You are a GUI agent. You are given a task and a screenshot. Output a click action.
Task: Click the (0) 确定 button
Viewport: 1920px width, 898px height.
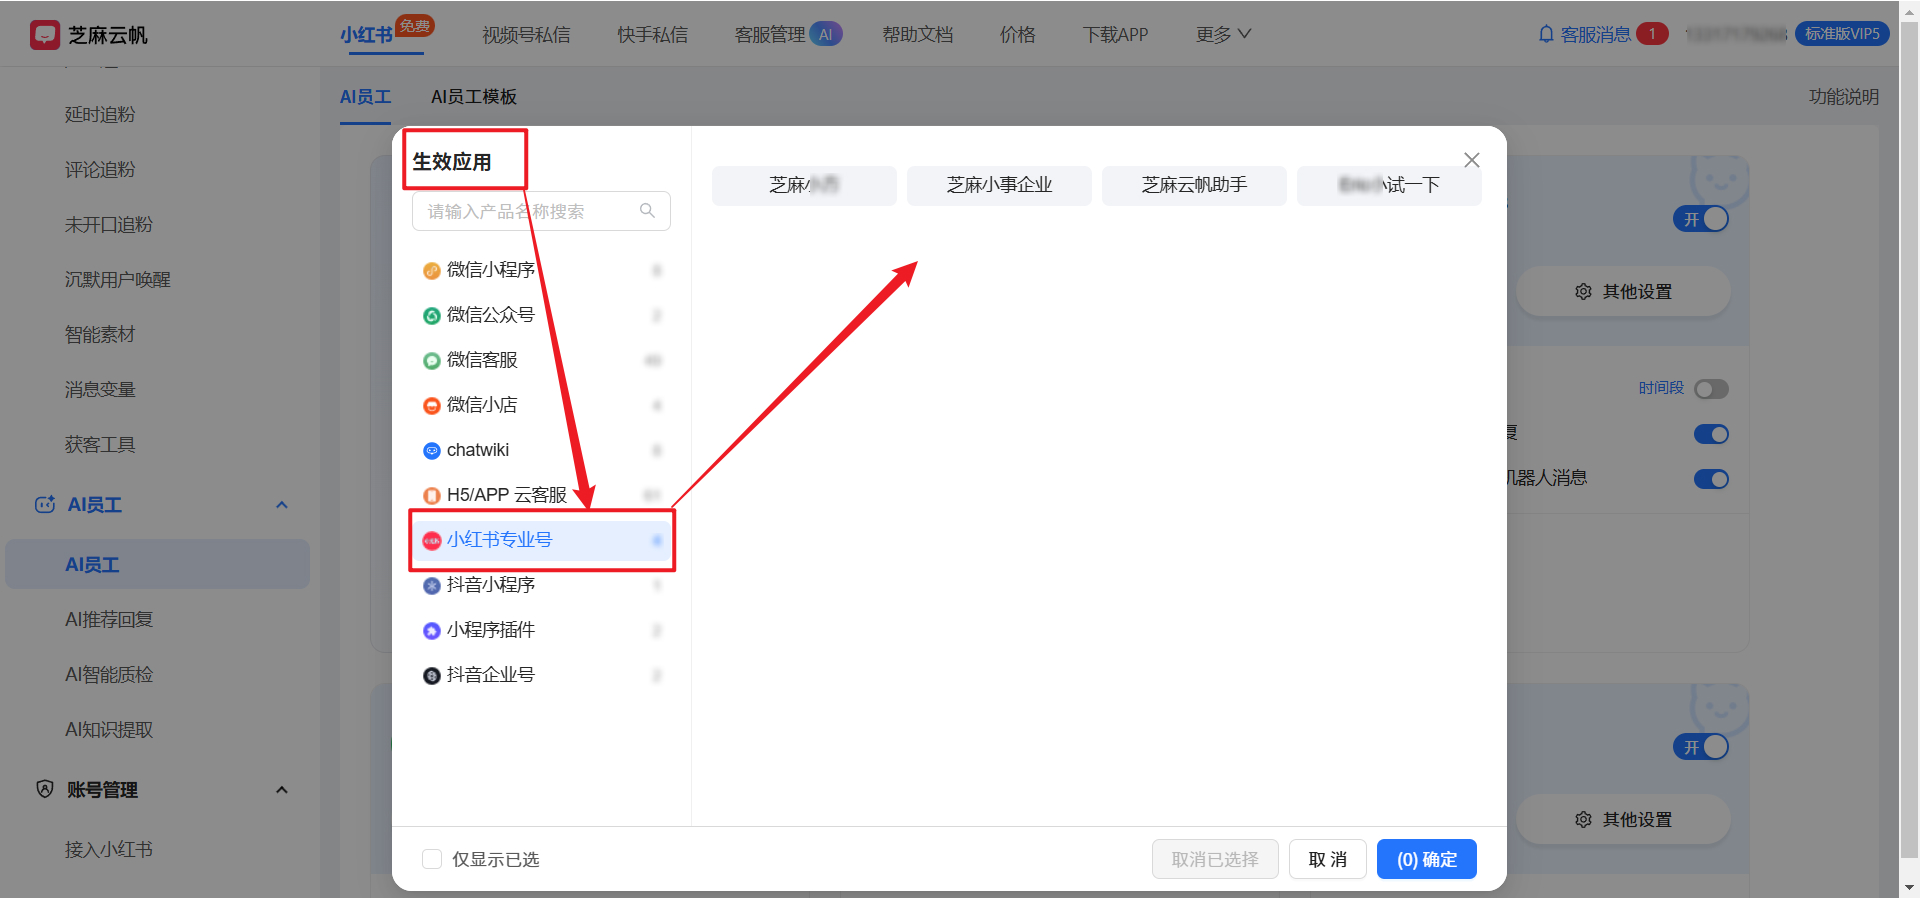pos(1427,859)
